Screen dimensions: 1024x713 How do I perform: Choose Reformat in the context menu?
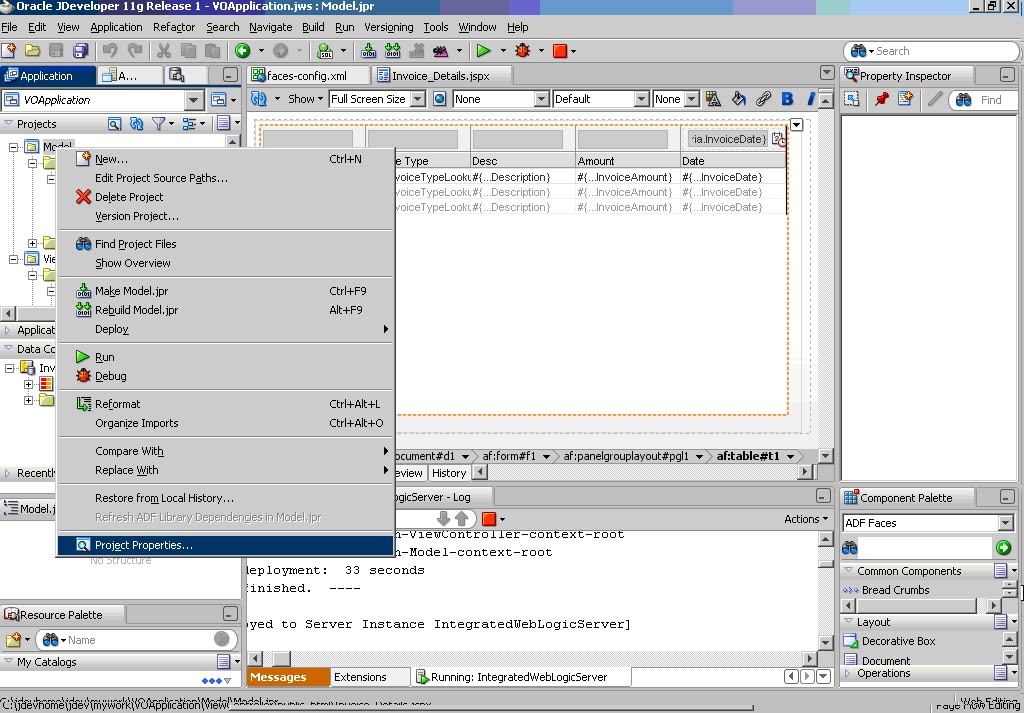tap(226, 404)
